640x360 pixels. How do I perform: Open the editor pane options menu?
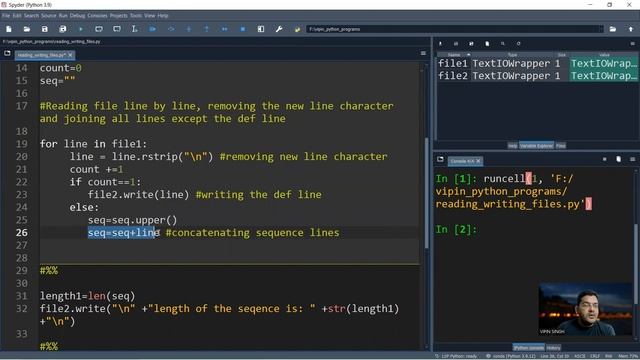click(423, 53)
